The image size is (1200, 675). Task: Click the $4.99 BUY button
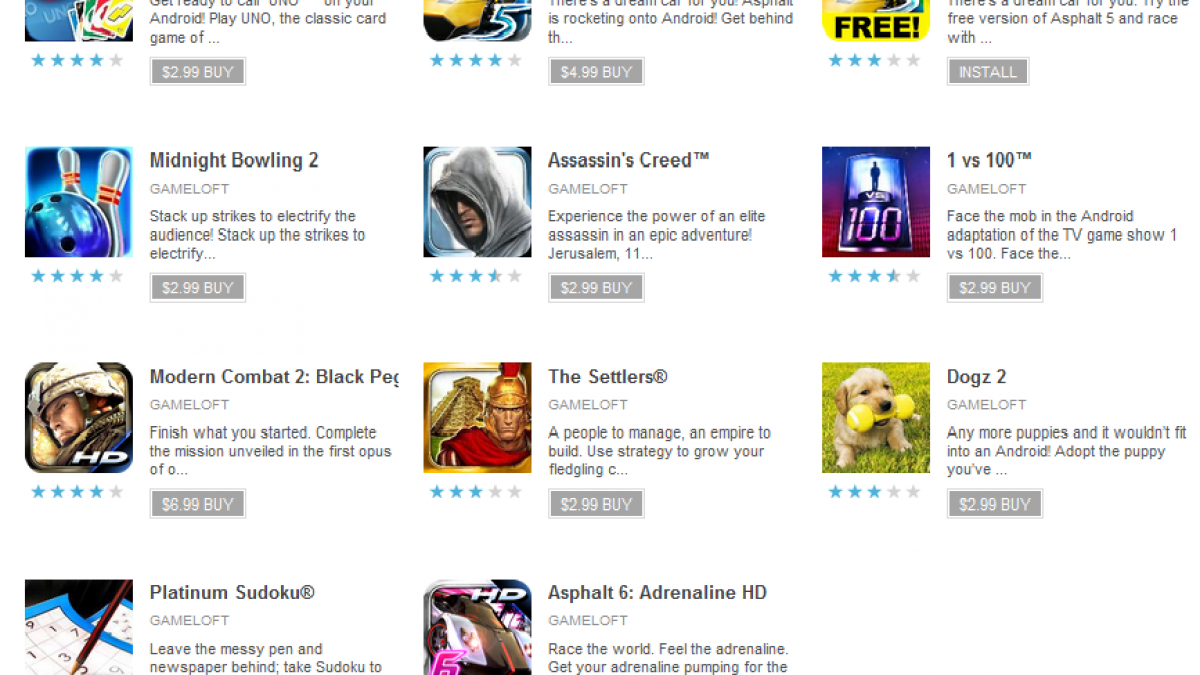click(x=596, y=72)
